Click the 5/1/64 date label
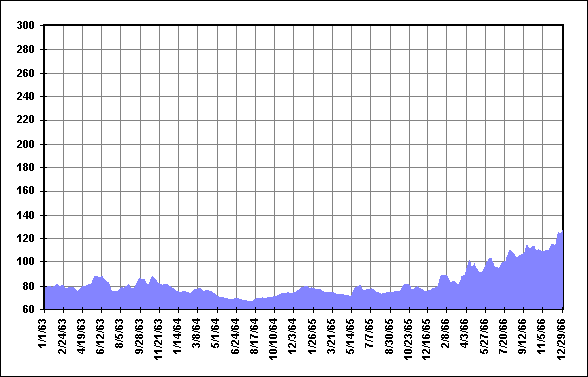The image size is (588, 377). click(216, 333)
